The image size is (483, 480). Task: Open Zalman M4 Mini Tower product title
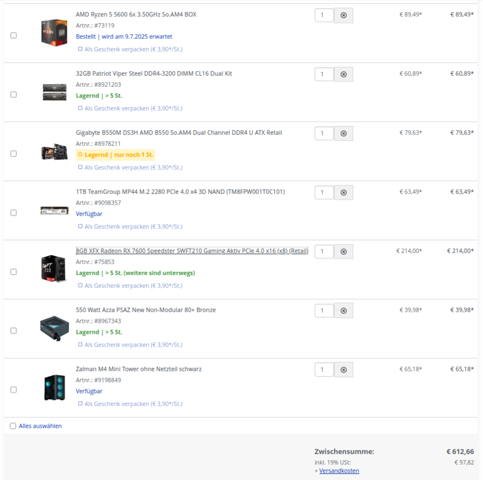pyautogui.click(x=139, y=369)
